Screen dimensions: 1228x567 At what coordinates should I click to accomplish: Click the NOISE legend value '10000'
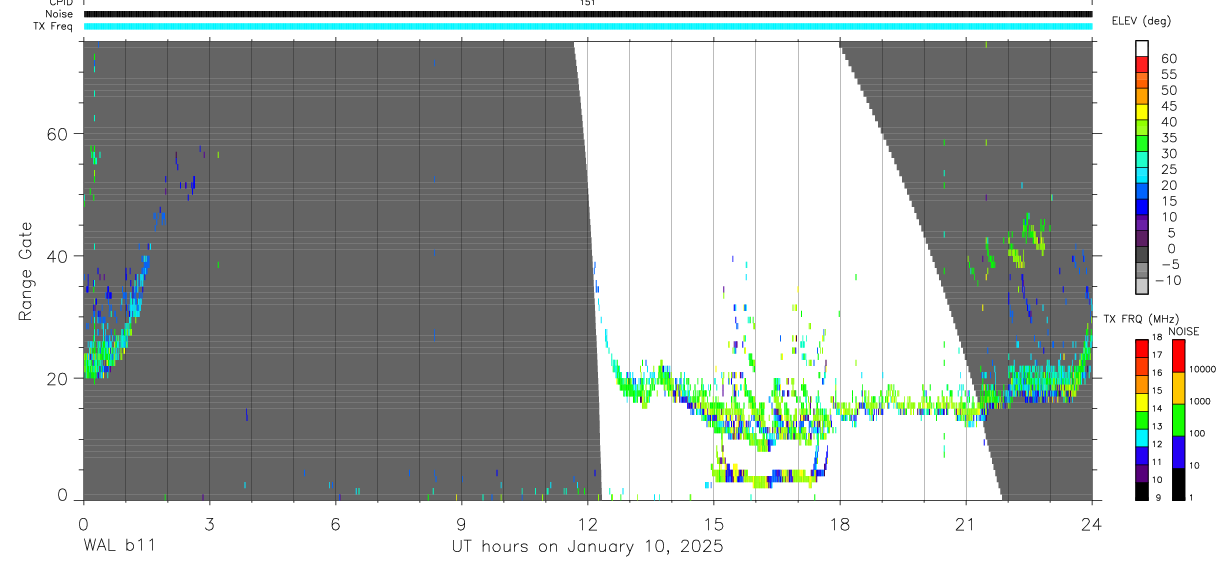tap(1202, 369)
